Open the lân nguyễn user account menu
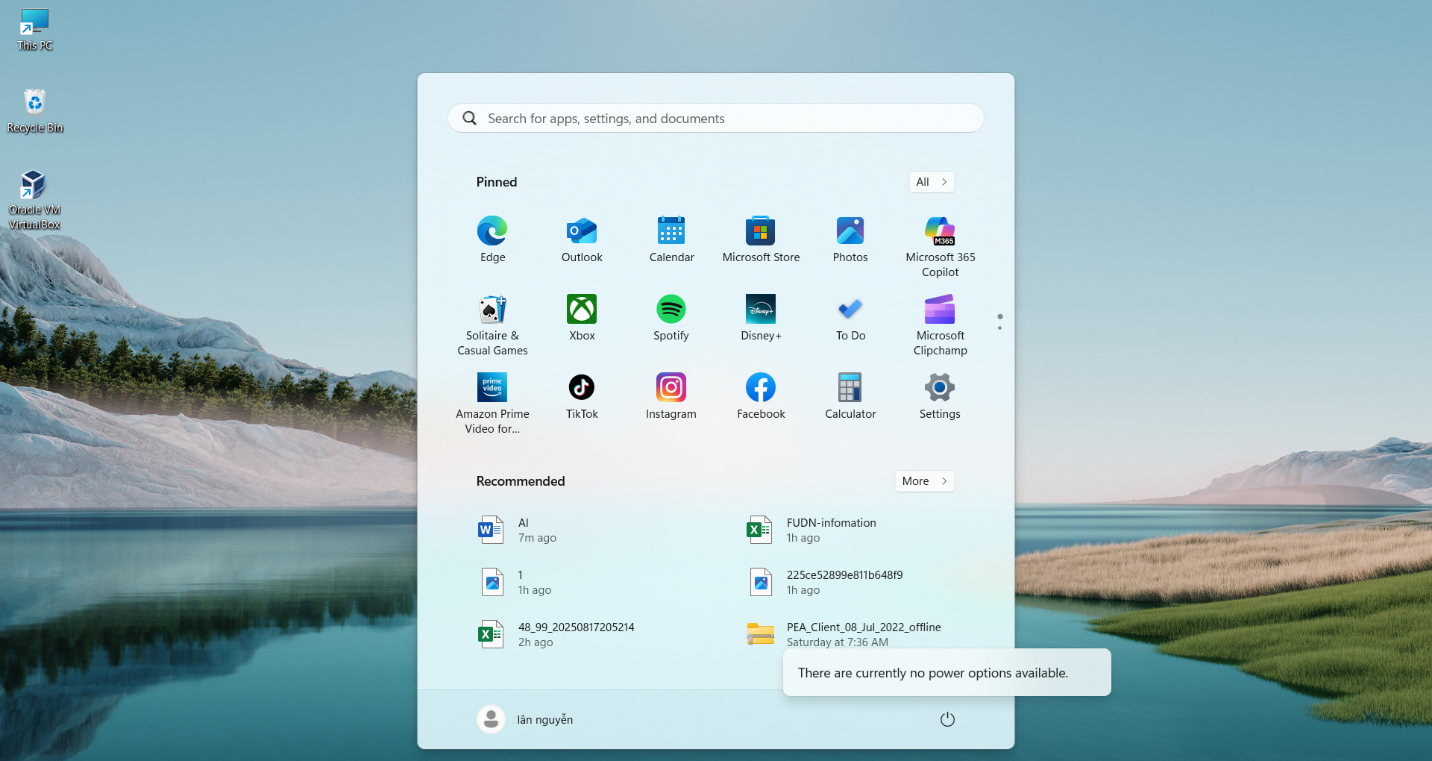The width and height of the screenshot is (1432, 761). click(526, 719)
